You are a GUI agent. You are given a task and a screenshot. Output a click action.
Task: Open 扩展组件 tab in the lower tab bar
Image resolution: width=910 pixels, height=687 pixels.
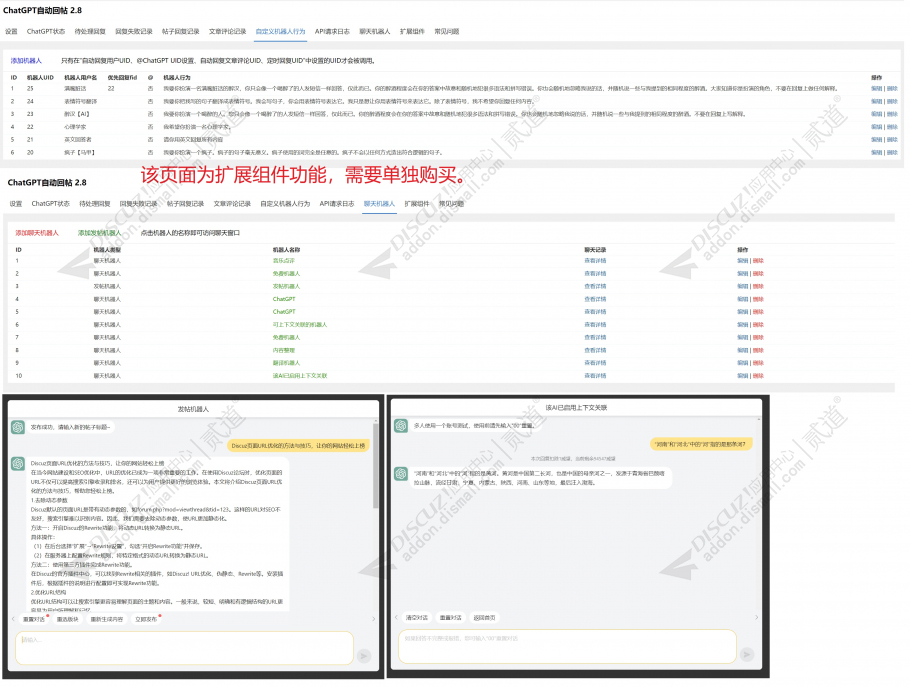417,204
